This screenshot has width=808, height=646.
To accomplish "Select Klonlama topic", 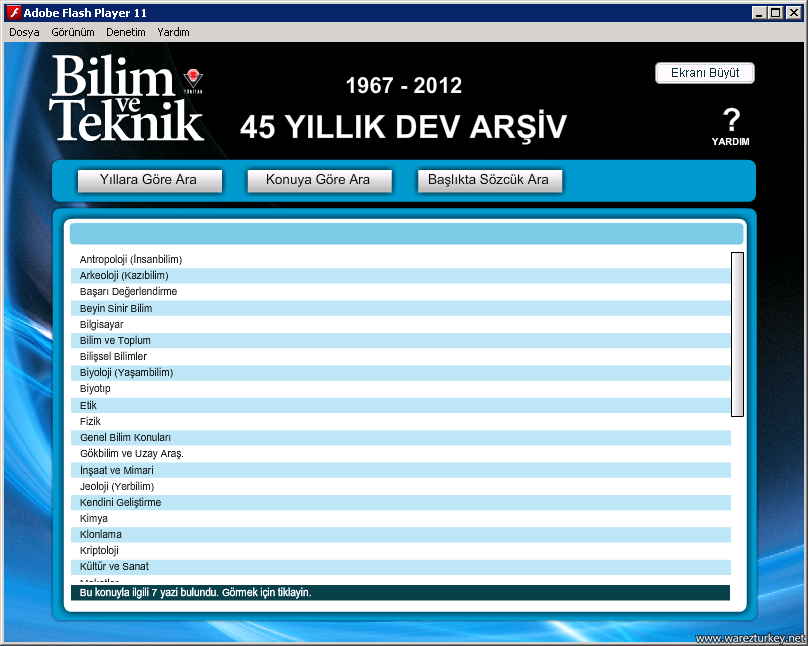I will (401, 535).
